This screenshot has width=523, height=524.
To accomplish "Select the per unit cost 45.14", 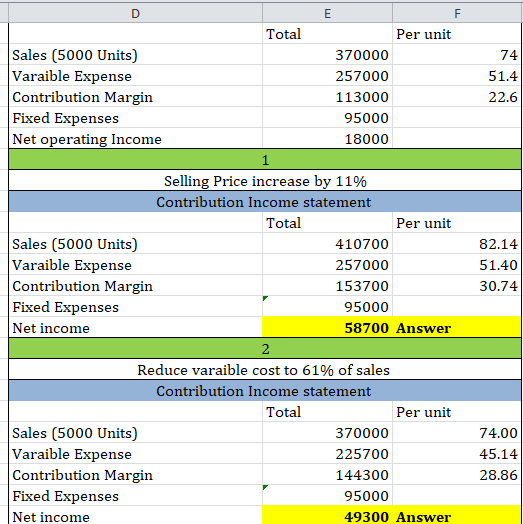I will click(457, 454).
